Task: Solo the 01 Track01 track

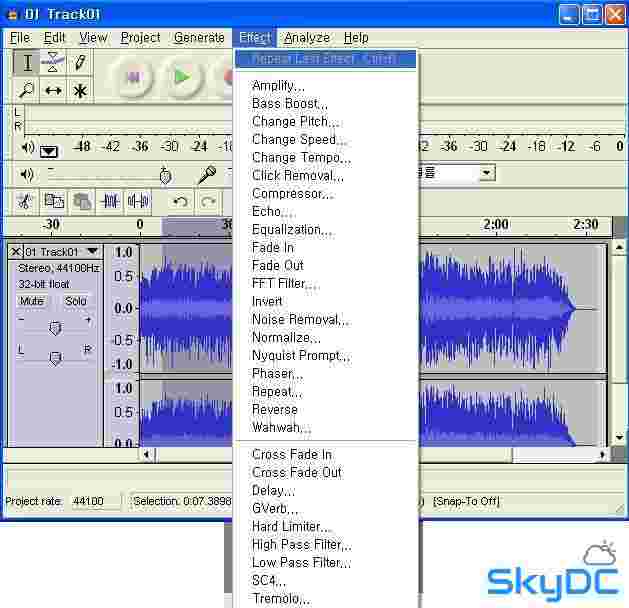Action: 75,301
